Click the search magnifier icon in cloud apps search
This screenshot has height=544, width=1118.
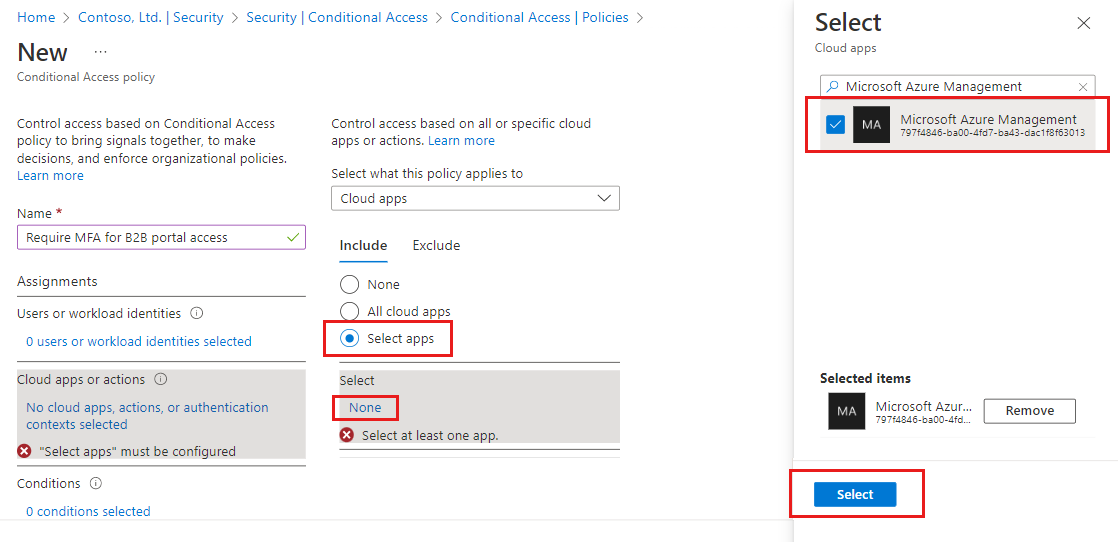pyautogui.click(x=832, y=86)
